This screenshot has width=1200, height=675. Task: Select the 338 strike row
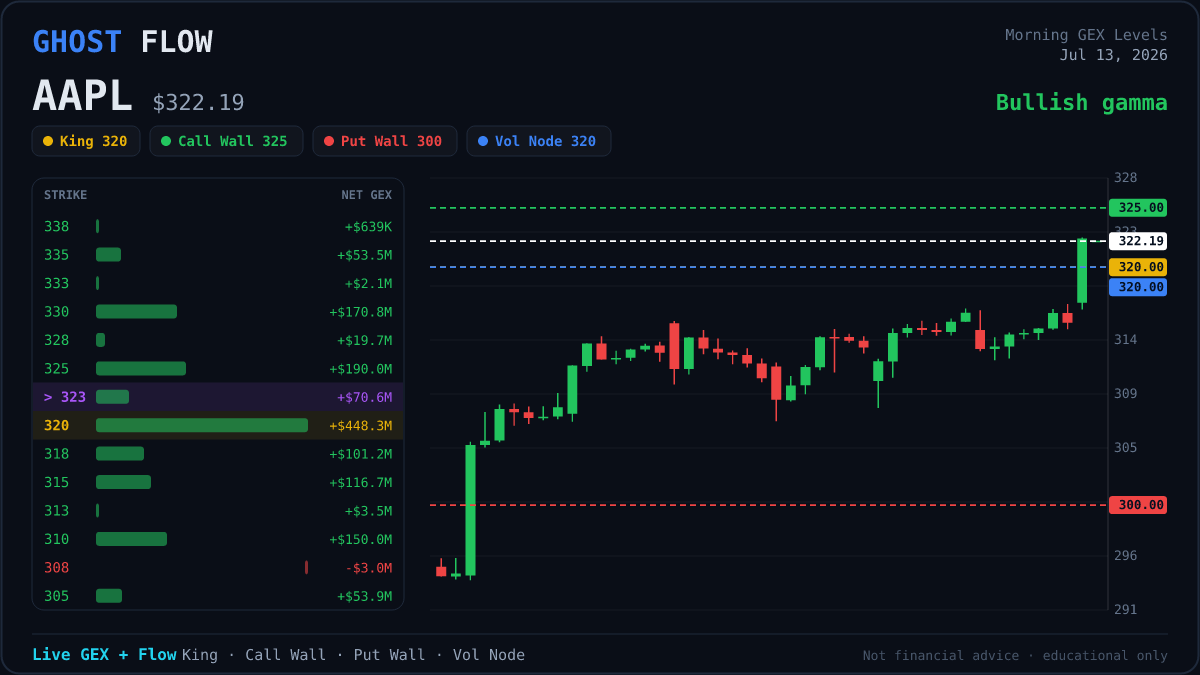[x=218, y=227]
